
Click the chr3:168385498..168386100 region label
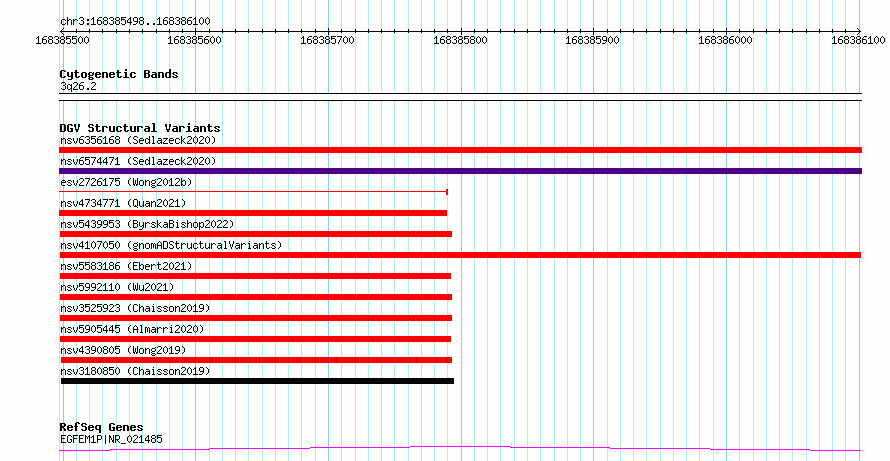tap(135, 21)
